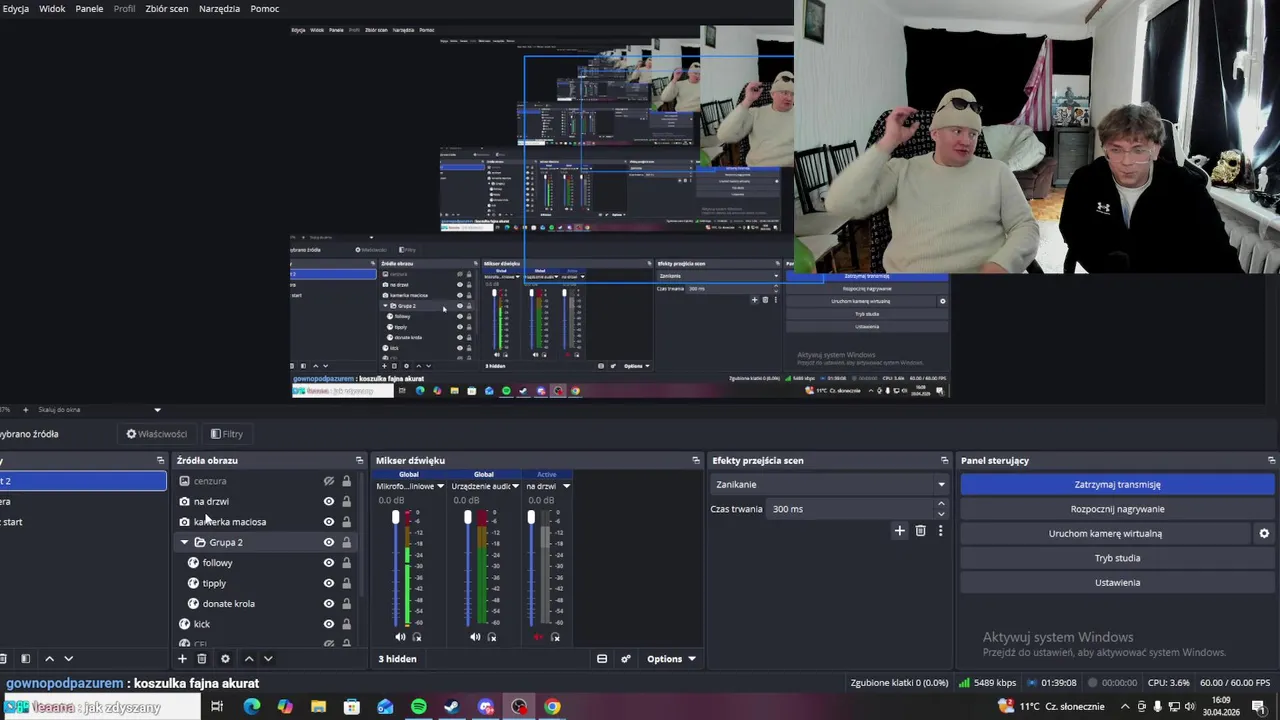
Task: Undock the Panel sterujący panel
Action: [x=1271, y=460]
